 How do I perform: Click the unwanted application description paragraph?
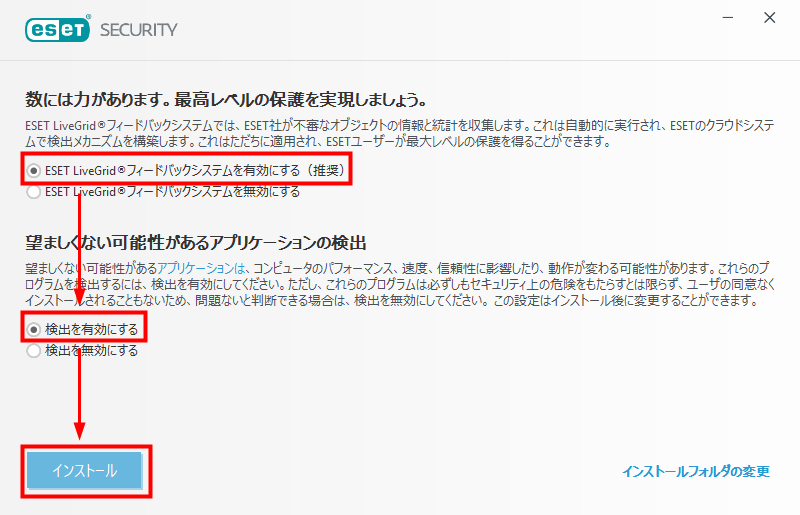(x=400, y=284)
